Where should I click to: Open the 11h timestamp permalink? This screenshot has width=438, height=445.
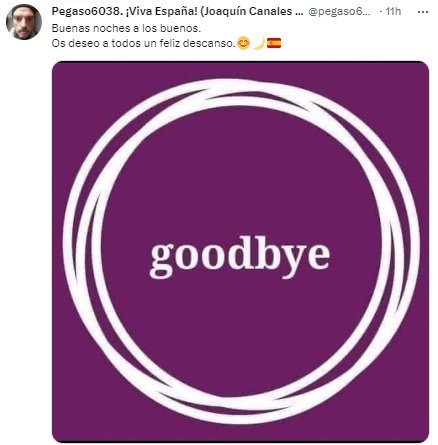(x=393, y=12)
